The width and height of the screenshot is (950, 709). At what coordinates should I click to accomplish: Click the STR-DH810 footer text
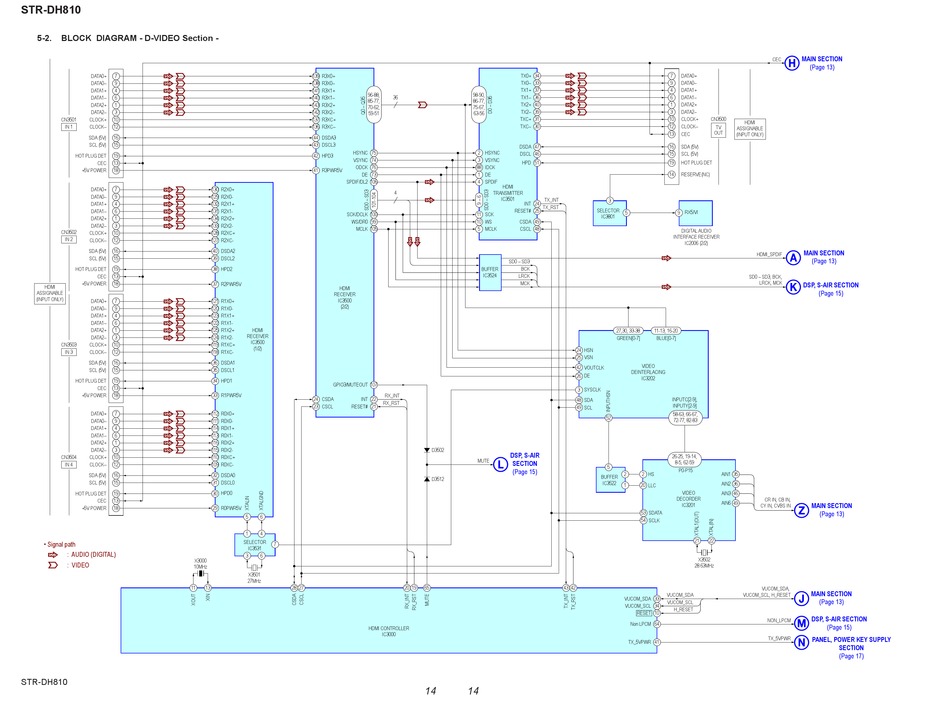(44, 682)
